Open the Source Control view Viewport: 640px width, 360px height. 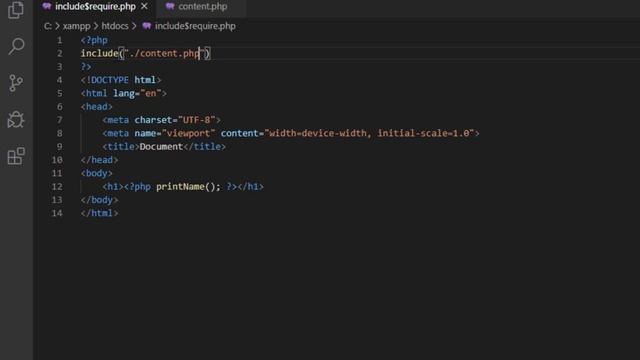pyautogui.click(x=16, y=83)
